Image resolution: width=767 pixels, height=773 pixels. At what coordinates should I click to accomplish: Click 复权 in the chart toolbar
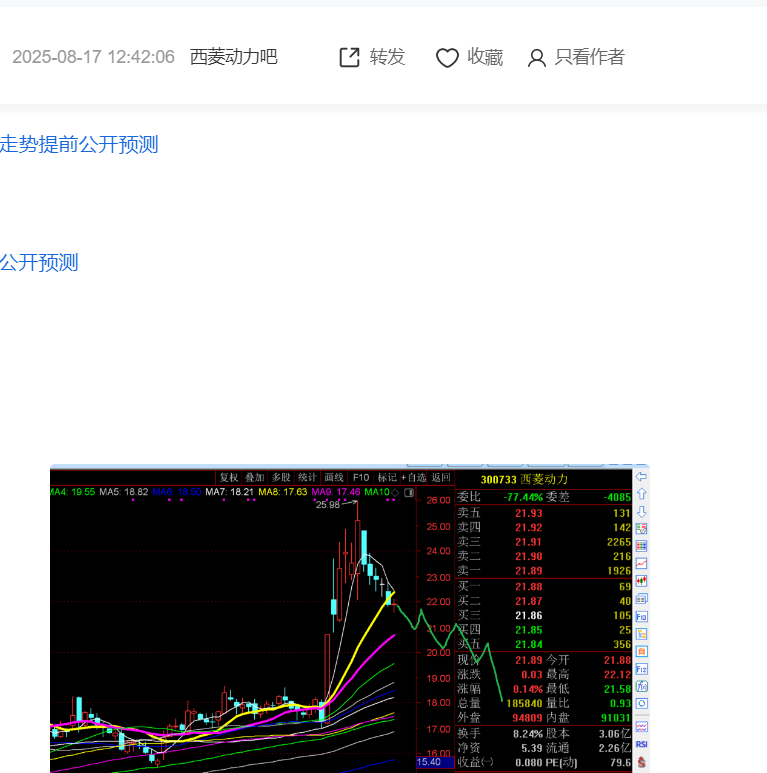(x=229, y=477)
